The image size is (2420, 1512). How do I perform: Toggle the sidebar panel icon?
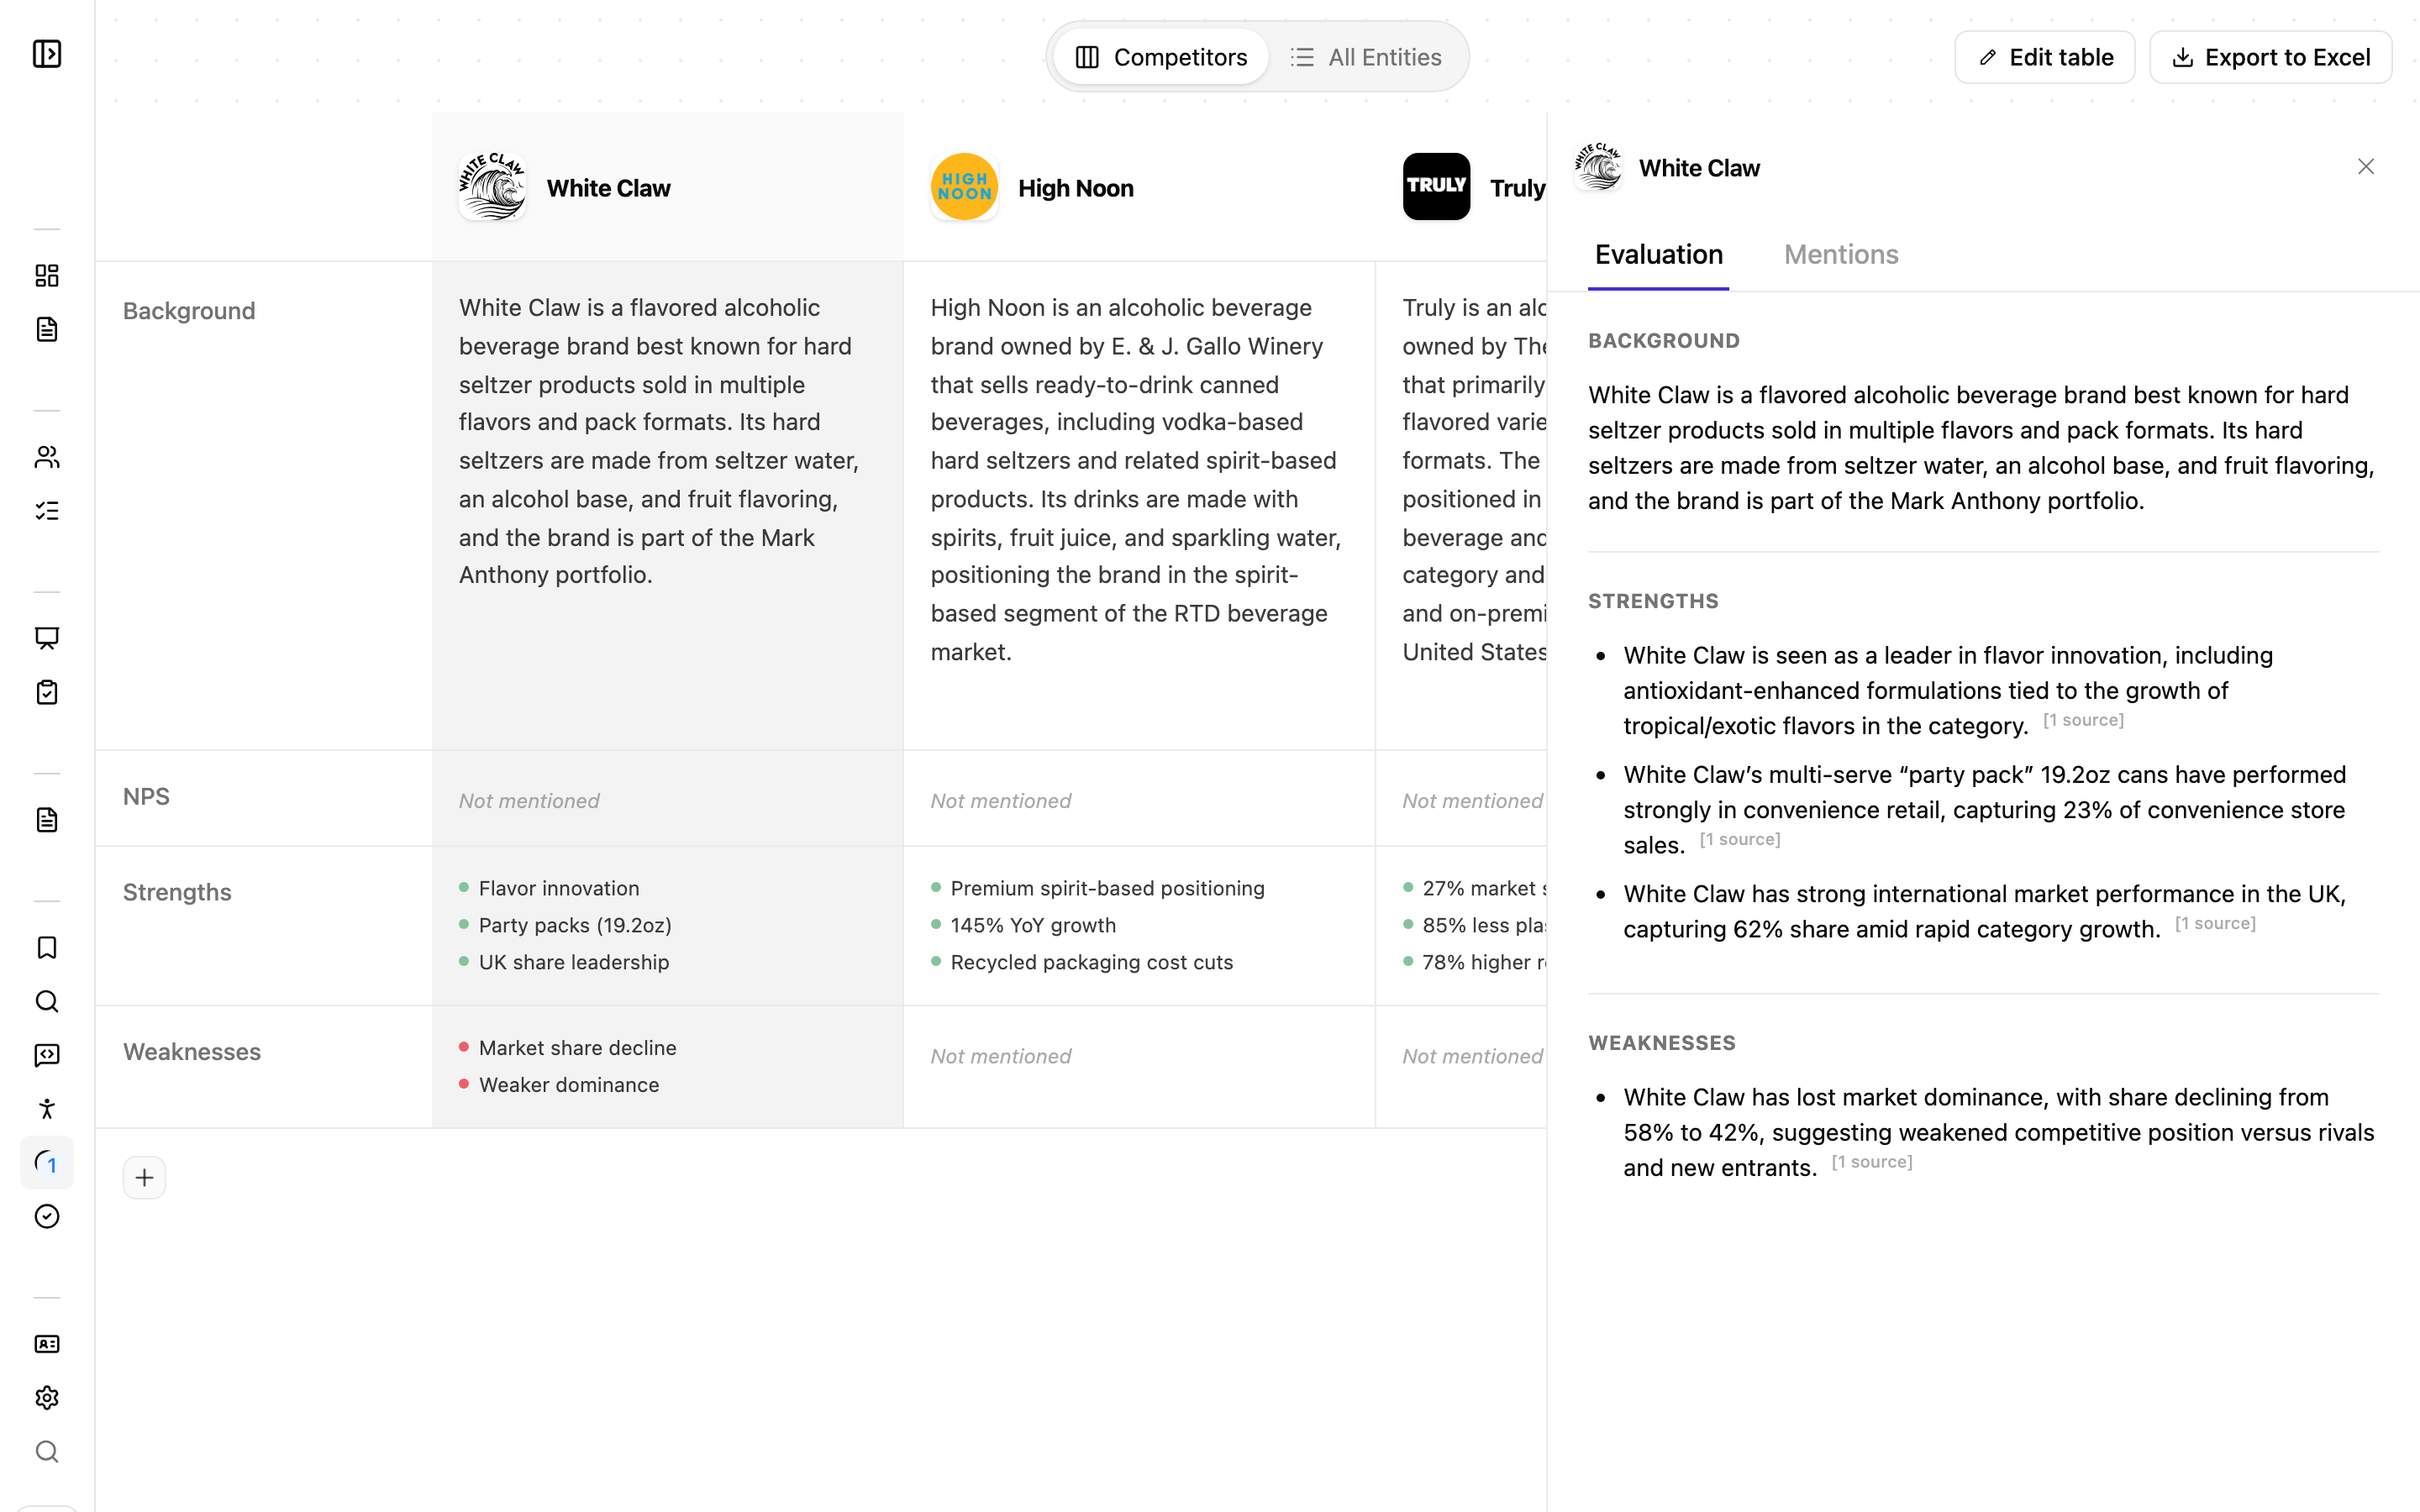pos(47,54)
